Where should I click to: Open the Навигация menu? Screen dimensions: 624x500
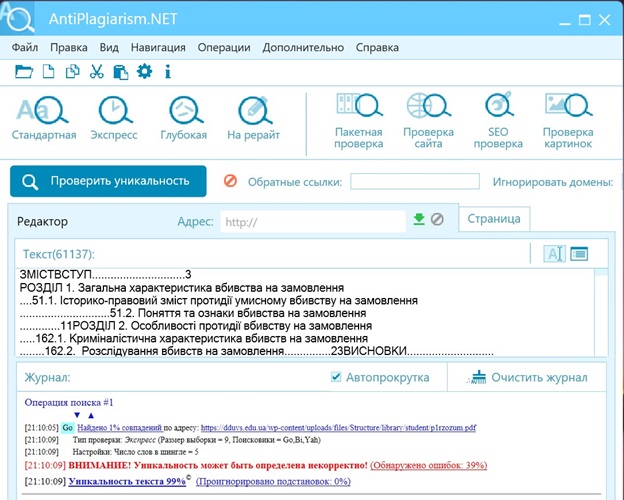(x=158, y=47)
